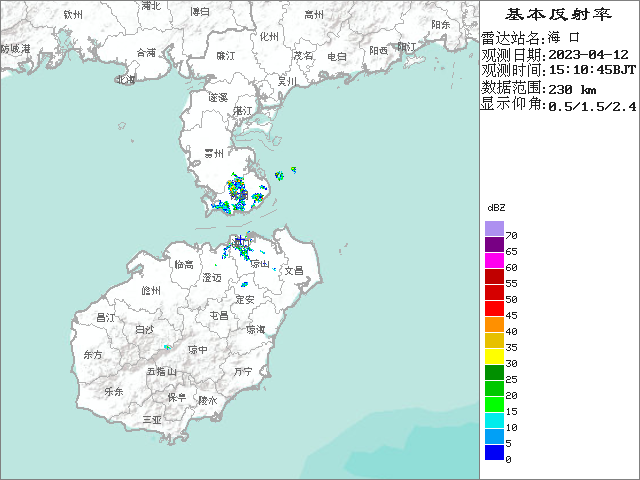Click the 化州 map label

[269, 37]
